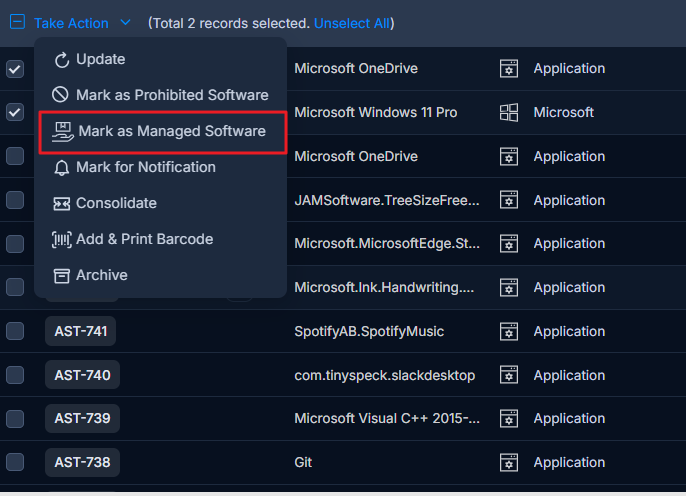The width and height of the screenshot is (686, 496).
Task: Choose Add & Print Barcode
Action: pyautogui.click(x=161, y=239)
